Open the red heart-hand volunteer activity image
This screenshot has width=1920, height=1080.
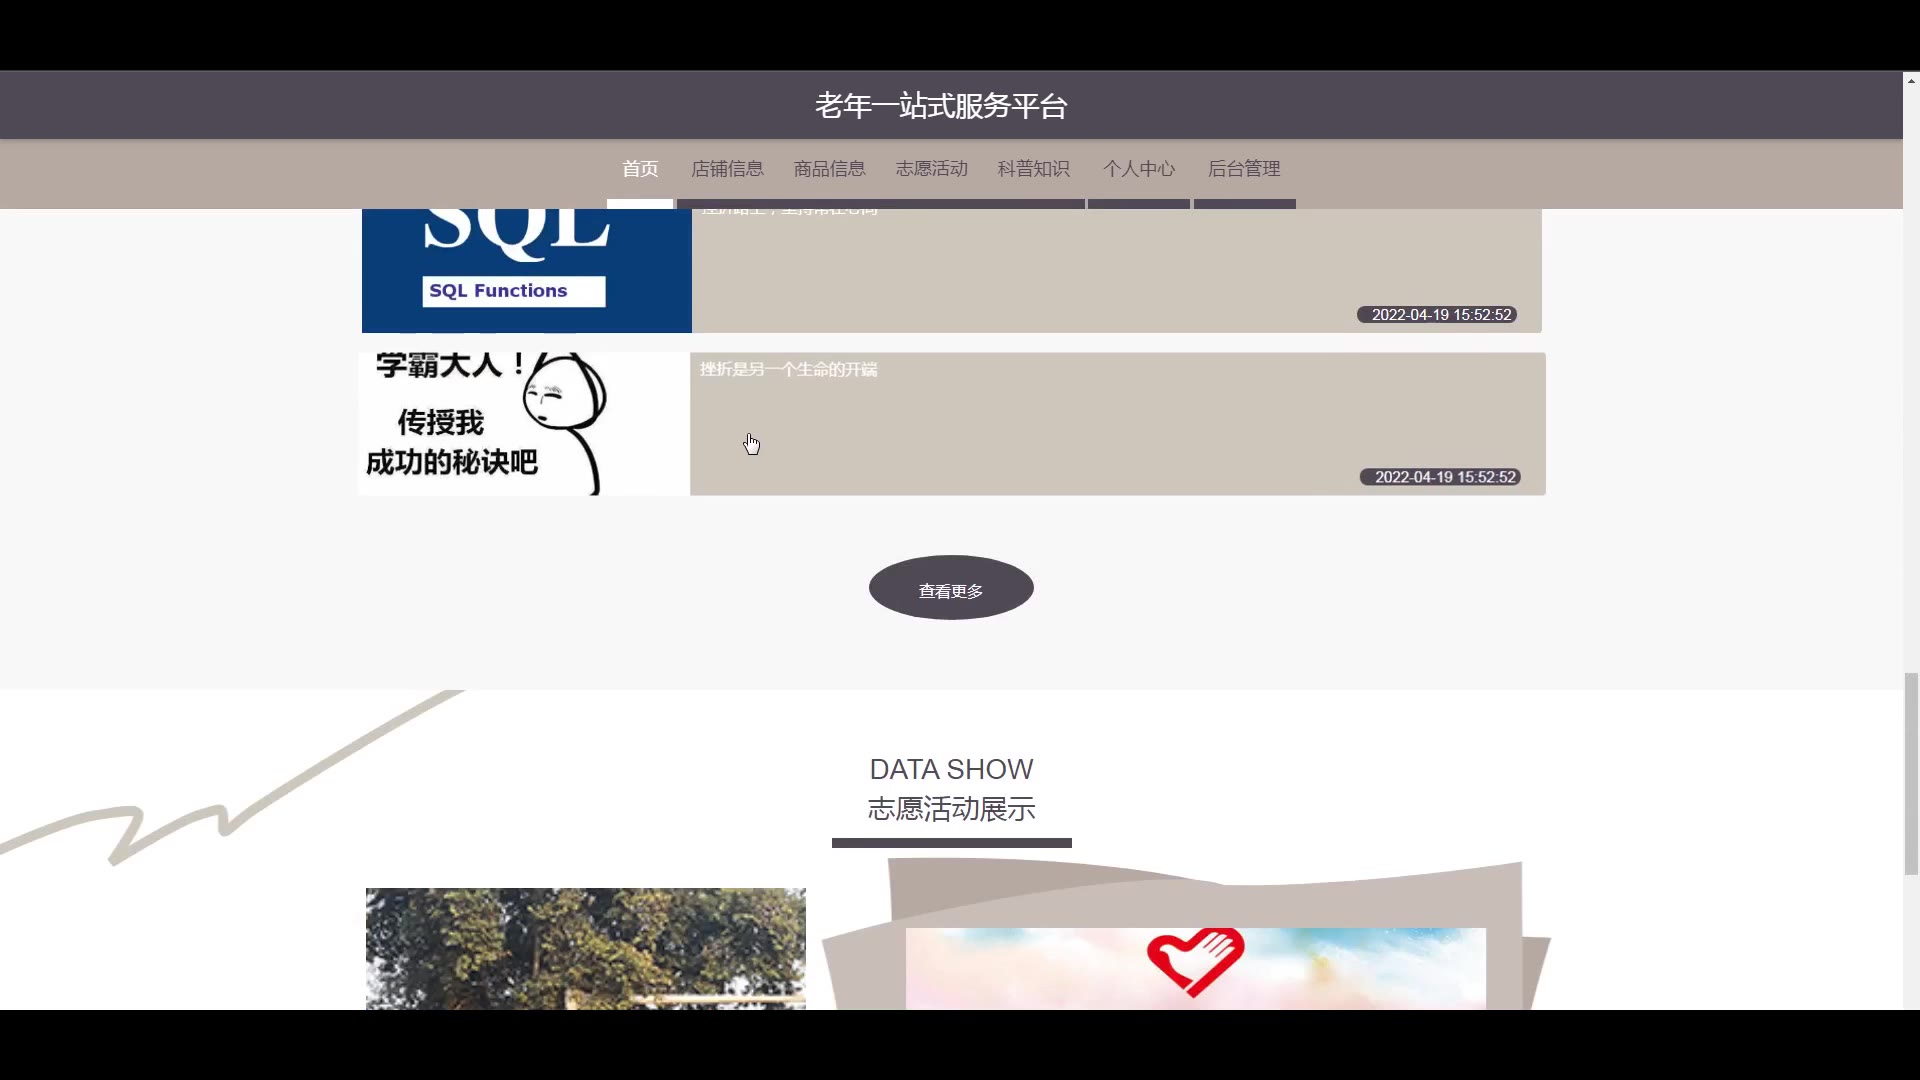(x=1196, y=968)
